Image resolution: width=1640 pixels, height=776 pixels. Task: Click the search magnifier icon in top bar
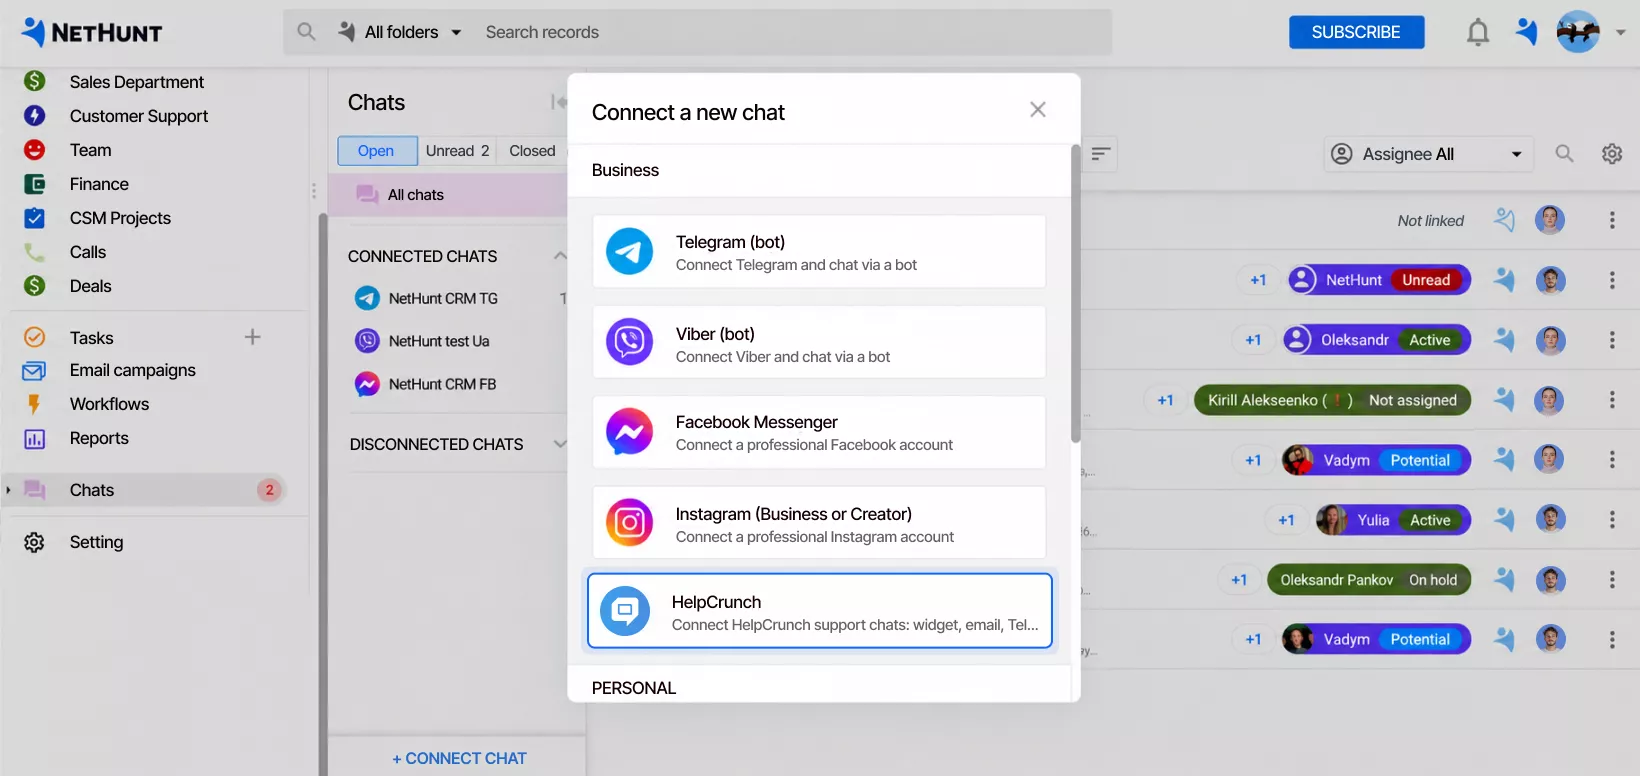coord(306,32)
